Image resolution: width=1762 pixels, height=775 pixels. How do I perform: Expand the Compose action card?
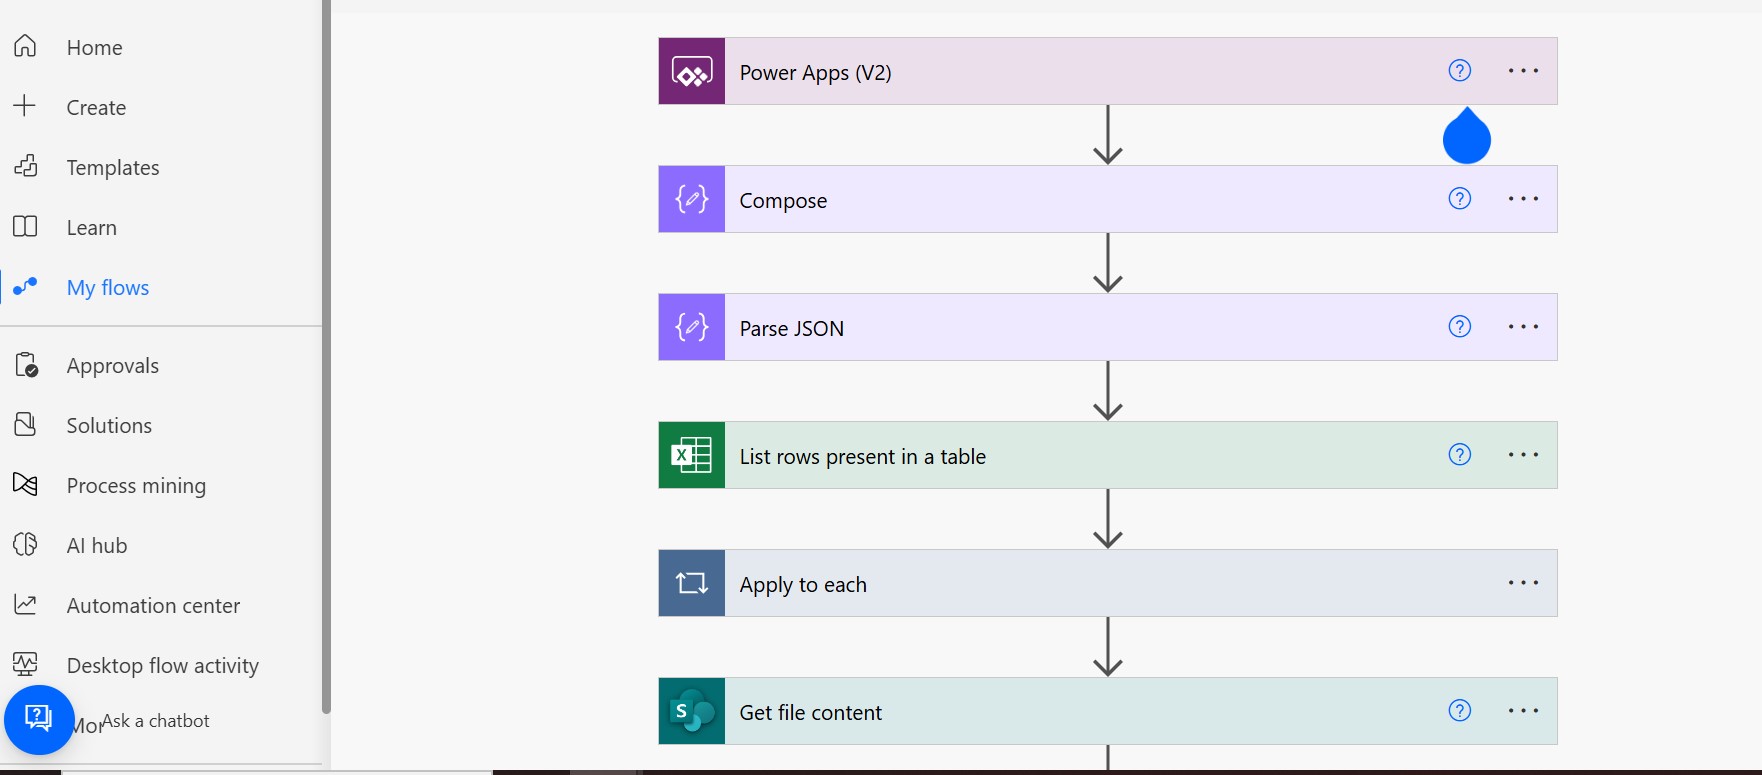1108,199
